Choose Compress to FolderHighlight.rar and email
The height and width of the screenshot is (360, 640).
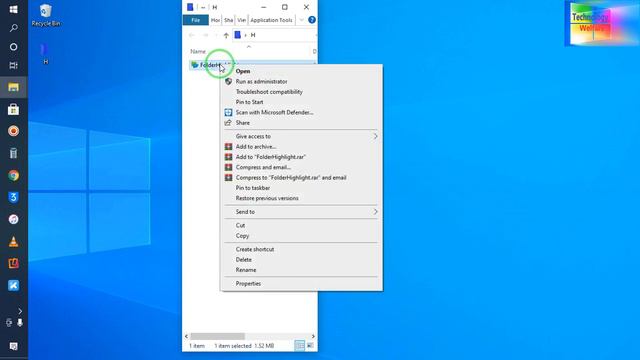[x=291, y=178]
